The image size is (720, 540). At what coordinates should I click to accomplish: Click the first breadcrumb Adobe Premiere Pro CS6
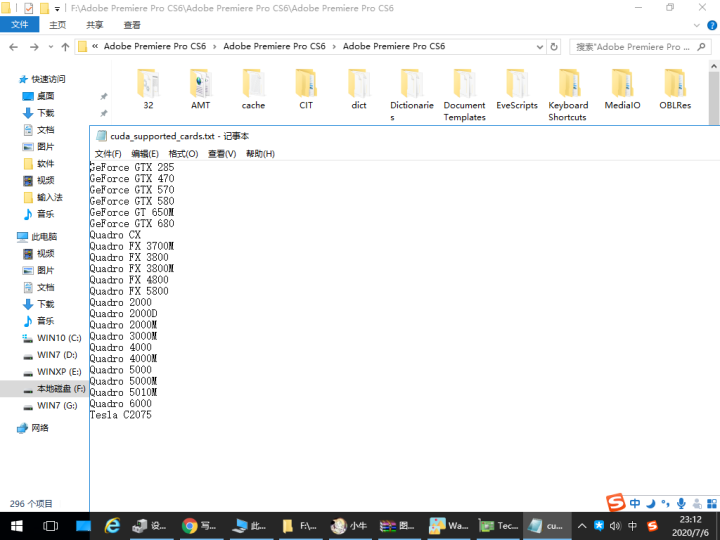pos(155,46)
